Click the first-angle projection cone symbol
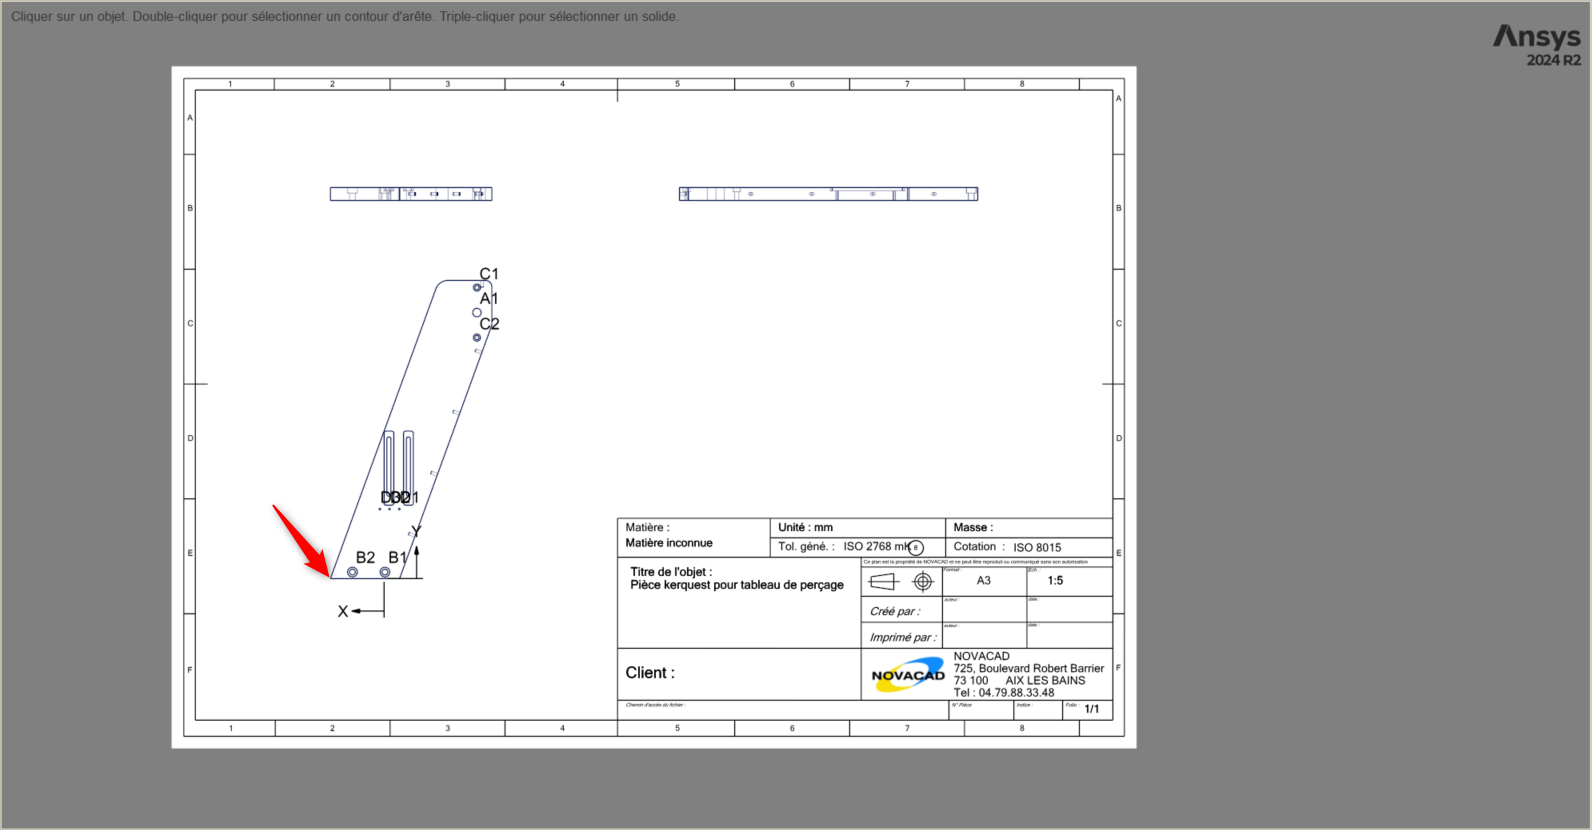 [x=884, y=581]
